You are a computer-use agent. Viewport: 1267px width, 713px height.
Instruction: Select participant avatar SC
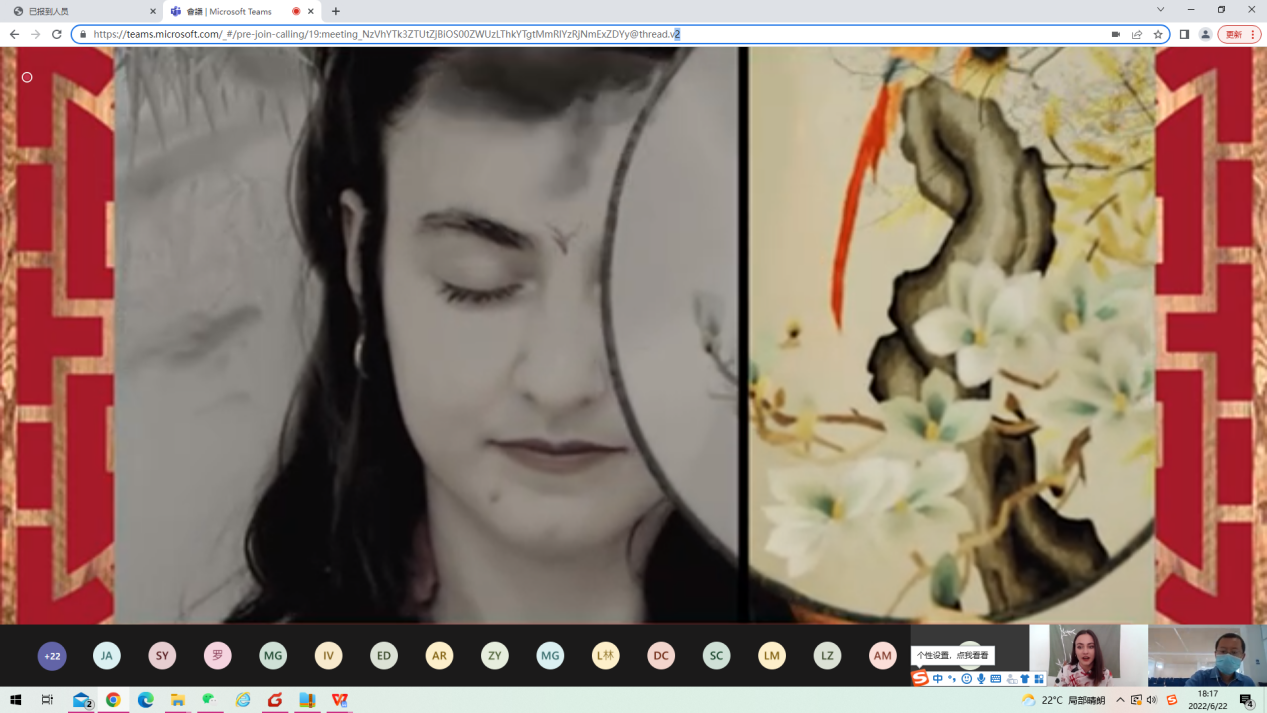(x=716, y=656)
